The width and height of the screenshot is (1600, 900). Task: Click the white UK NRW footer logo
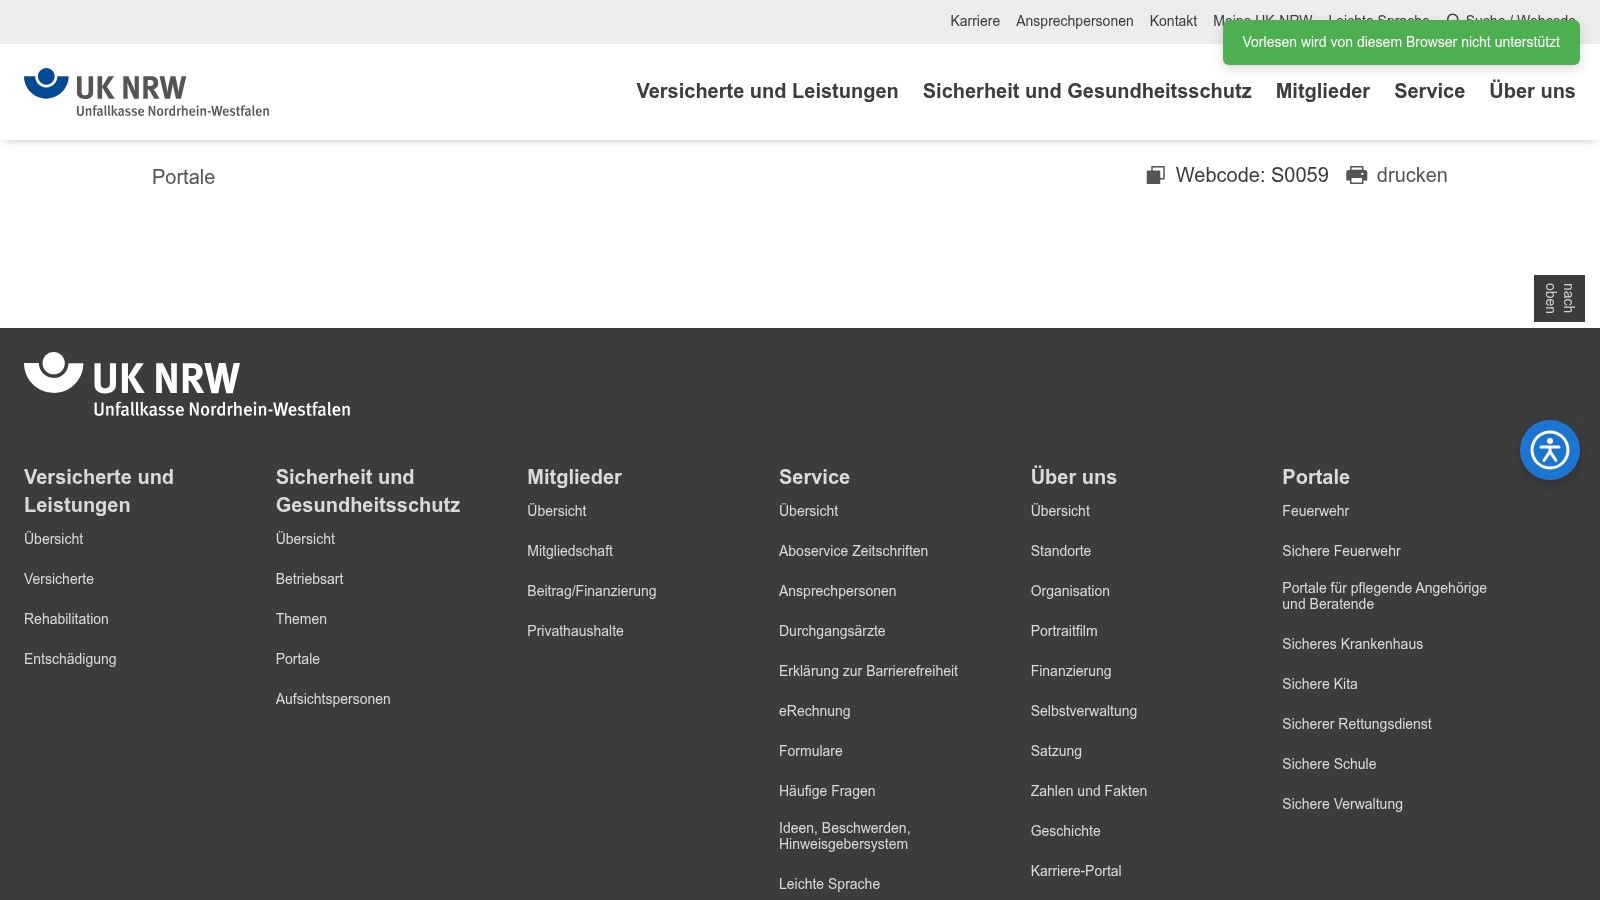pos(187,385)
